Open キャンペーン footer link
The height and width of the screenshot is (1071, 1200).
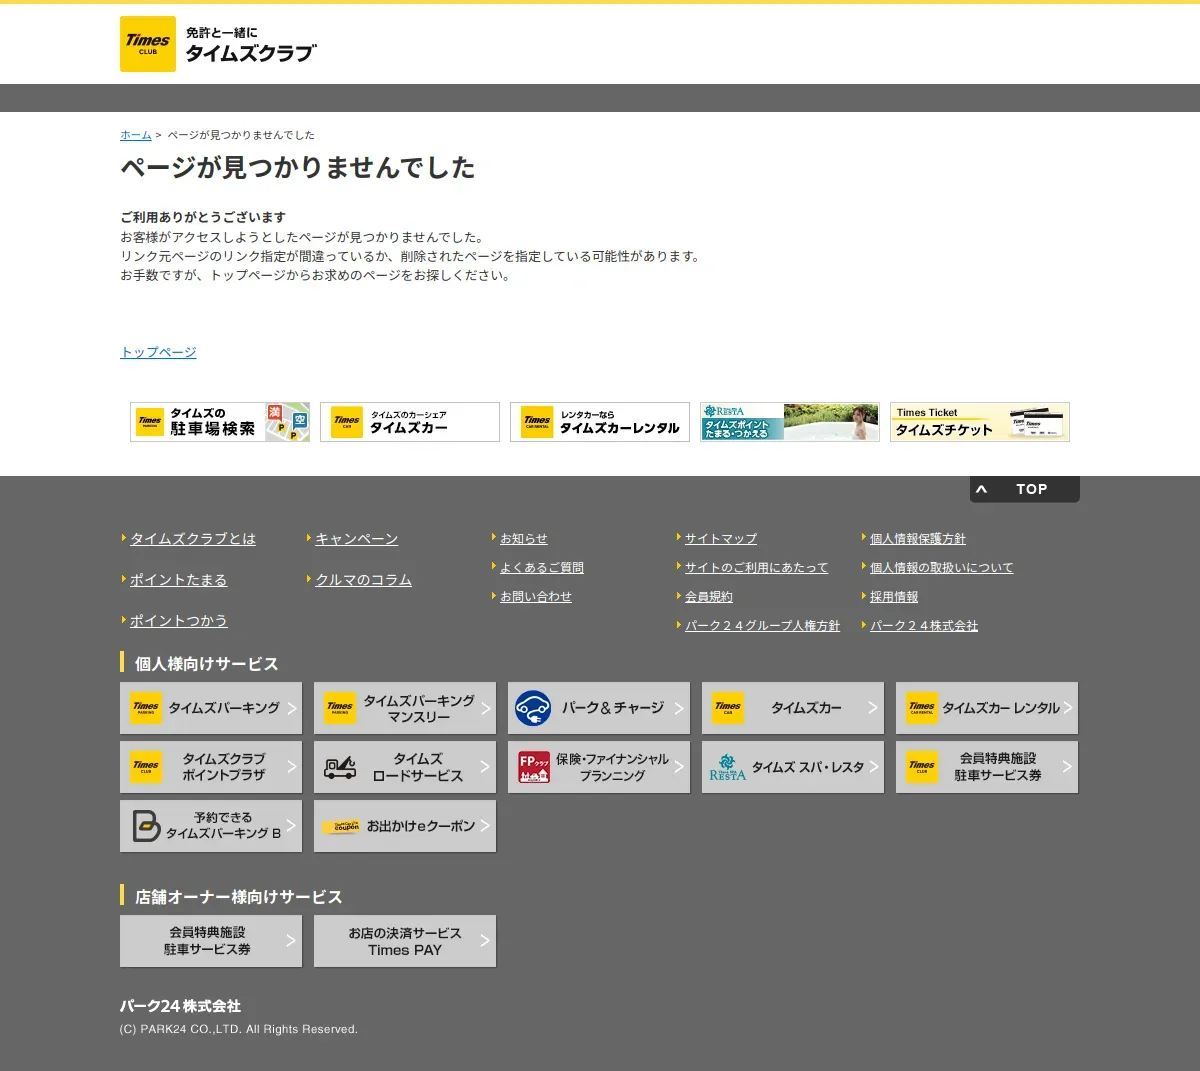tap(356, 539)
